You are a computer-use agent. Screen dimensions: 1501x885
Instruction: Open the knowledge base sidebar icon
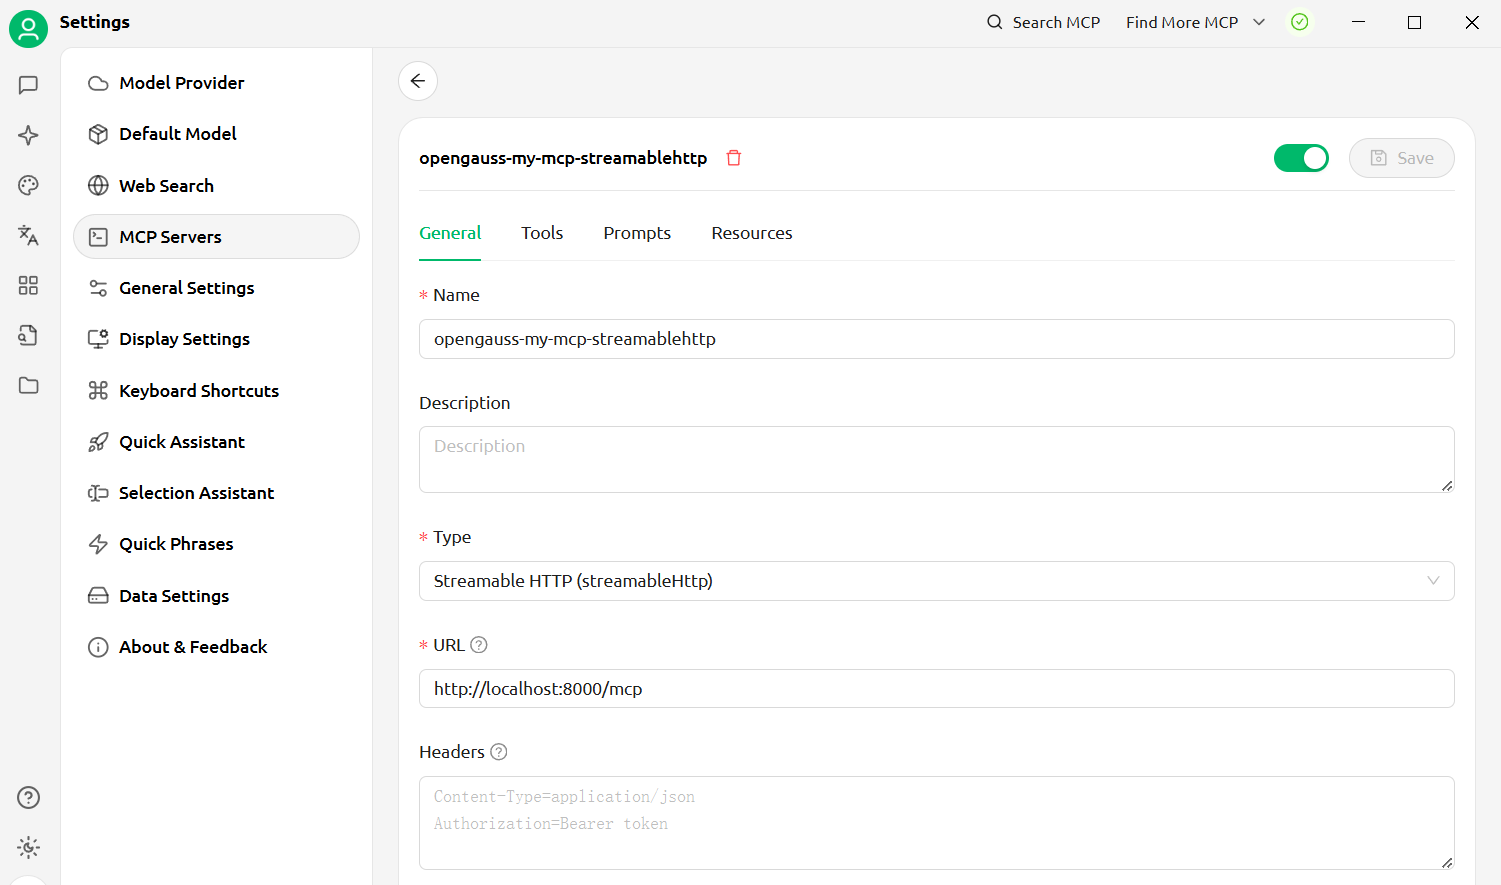coord(28,335)
